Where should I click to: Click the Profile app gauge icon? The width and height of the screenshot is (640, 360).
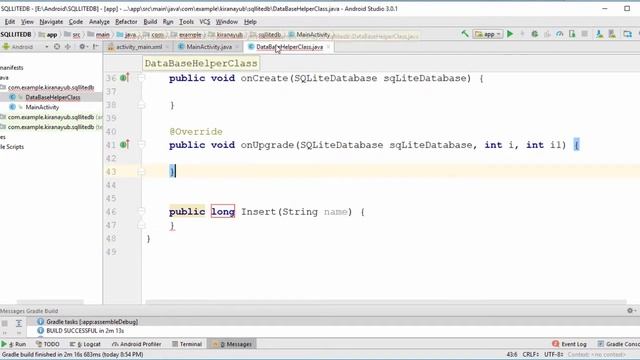pos(560,34)
